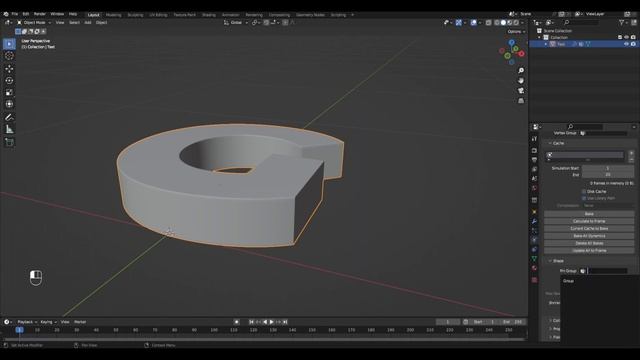Click the viewport pan hand icon
Viewport: 640px width, 360px height.
click(x=521, y=80)
